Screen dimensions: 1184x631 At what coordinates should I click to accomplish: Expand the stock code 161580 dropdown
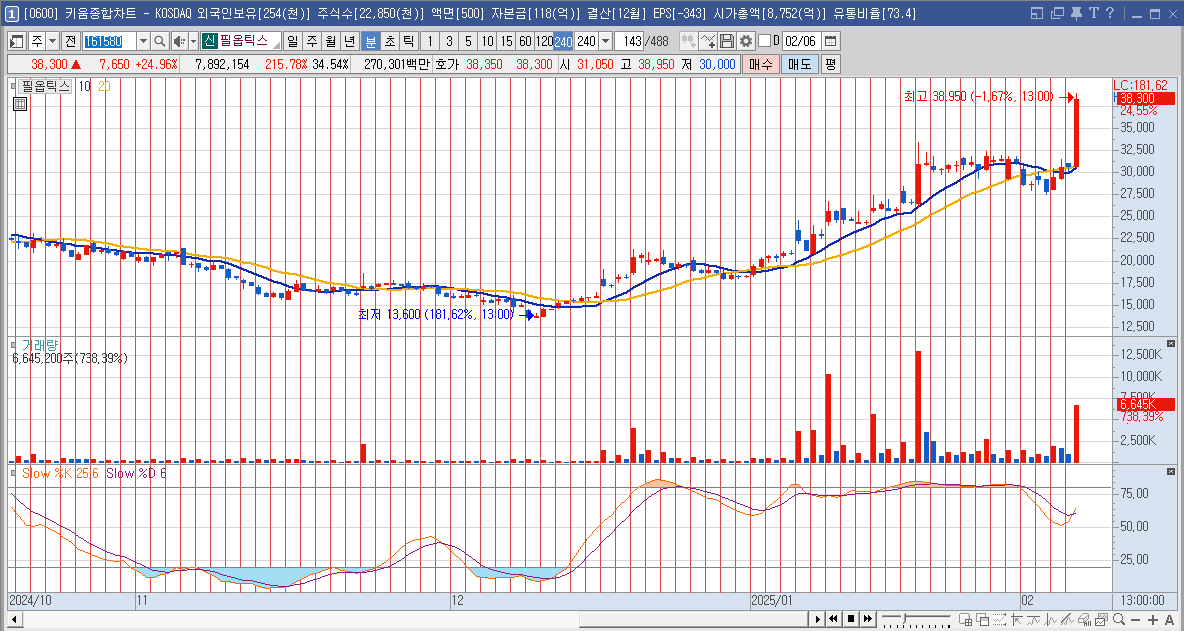(143, 41)
